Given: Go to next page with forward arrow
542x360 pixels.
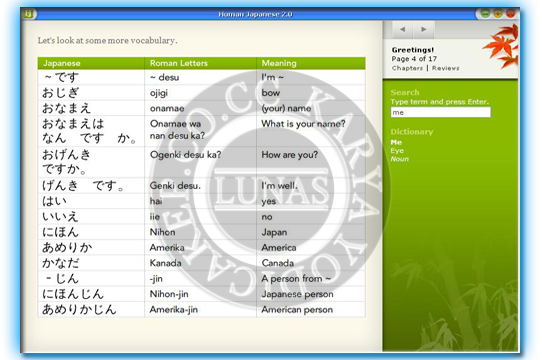Looking at the screenshot, I should (x=424, y=29).
